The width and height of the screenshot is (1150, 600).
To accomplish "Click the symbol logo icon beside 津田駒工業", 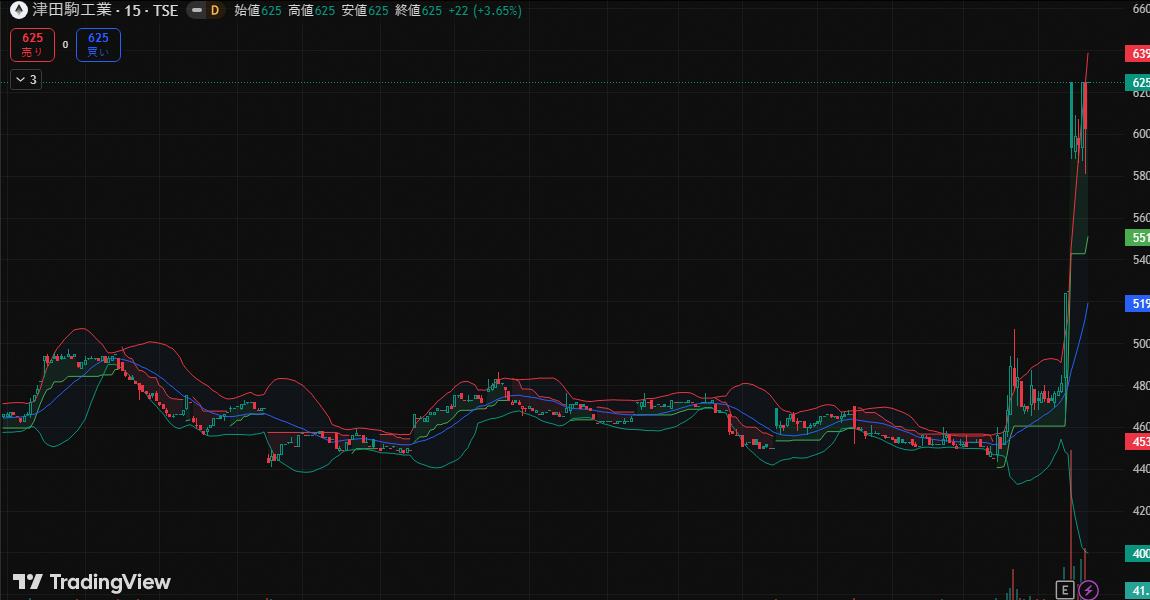I will point(18,10).
